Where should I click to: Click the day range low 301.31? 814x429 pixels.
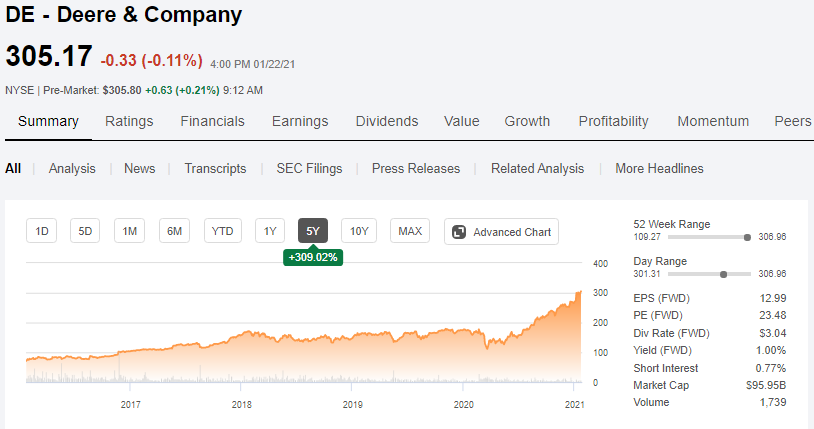coord(647,274)
